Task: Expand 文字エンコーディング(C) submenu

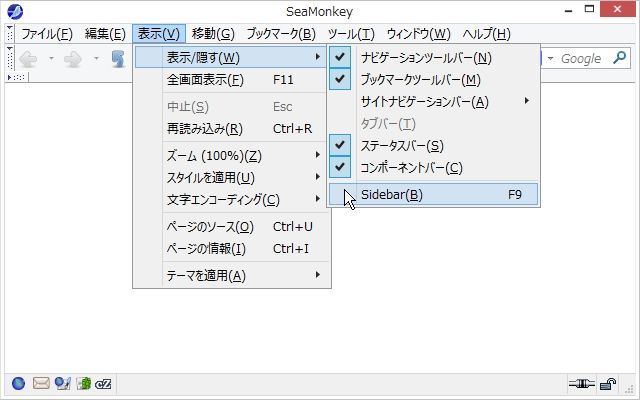Action: (x=231, y=200)
